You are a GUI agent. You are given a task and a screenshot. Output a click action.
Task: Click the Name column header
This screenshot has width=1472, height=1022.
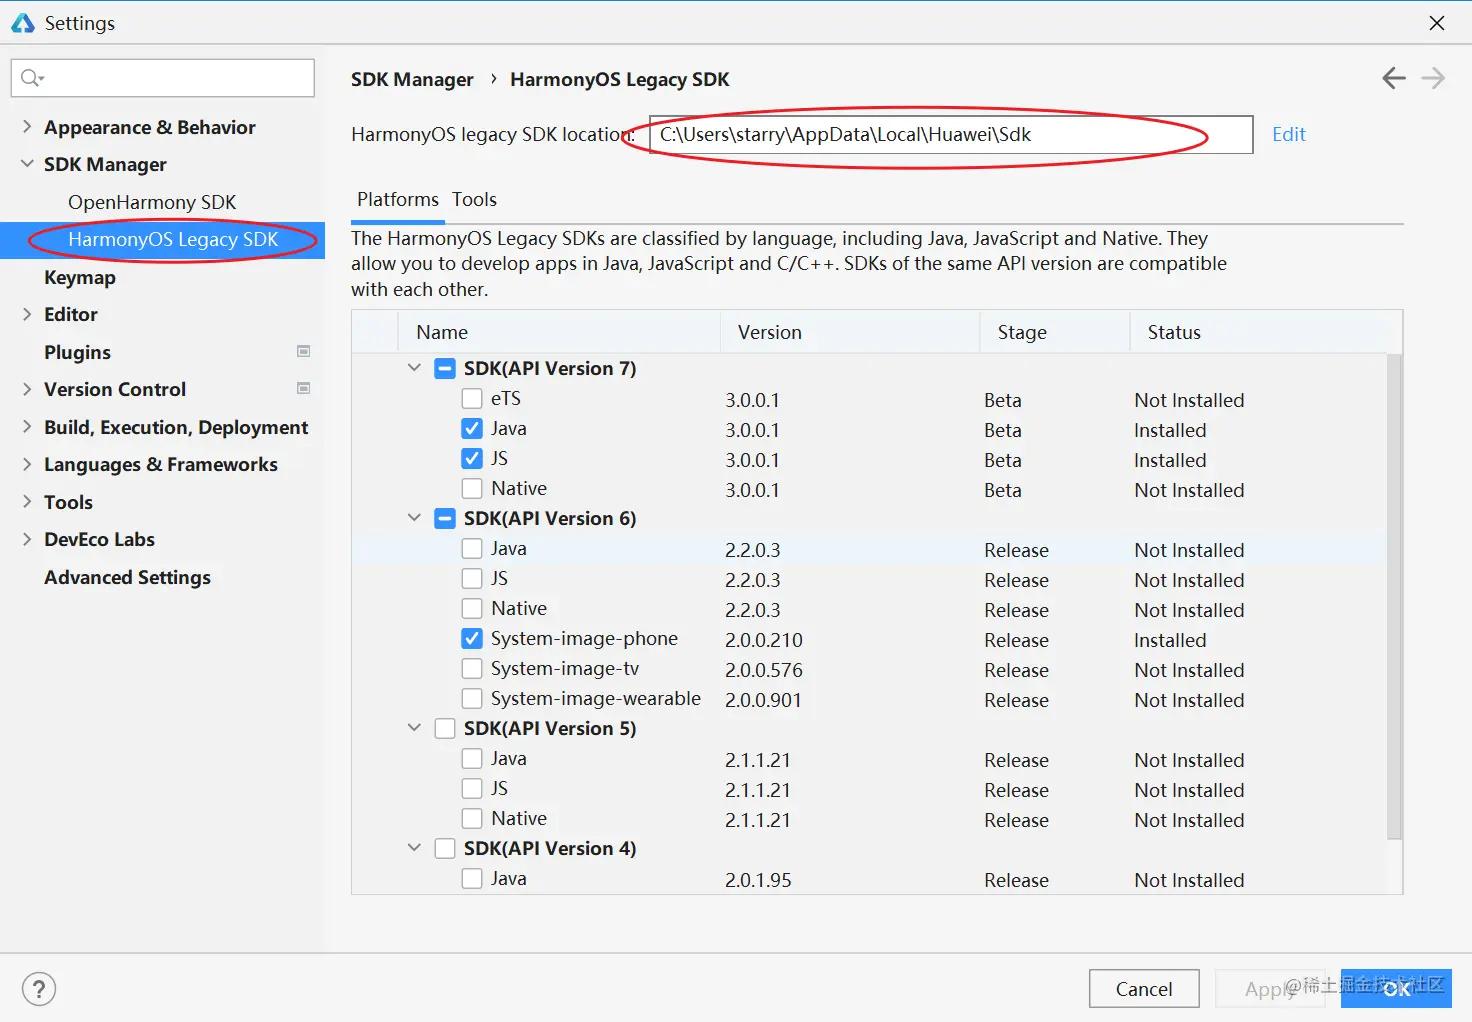click(x=560, y=332)
